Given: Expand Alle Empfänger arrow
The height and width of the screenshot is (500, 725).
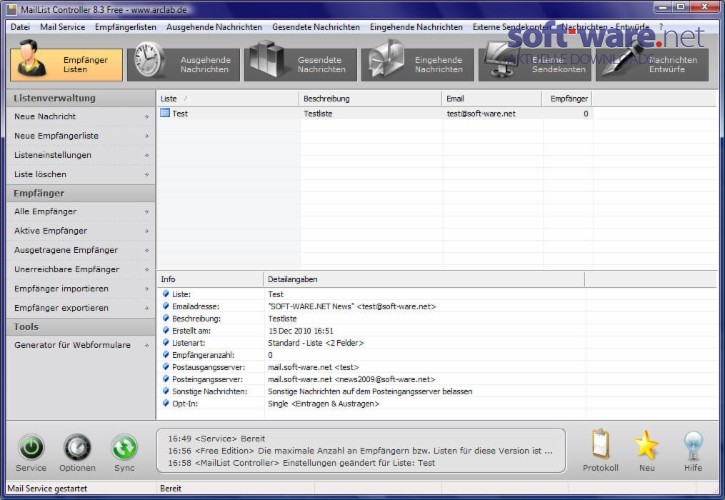Looking at the screenshot, I should (147, 211).
